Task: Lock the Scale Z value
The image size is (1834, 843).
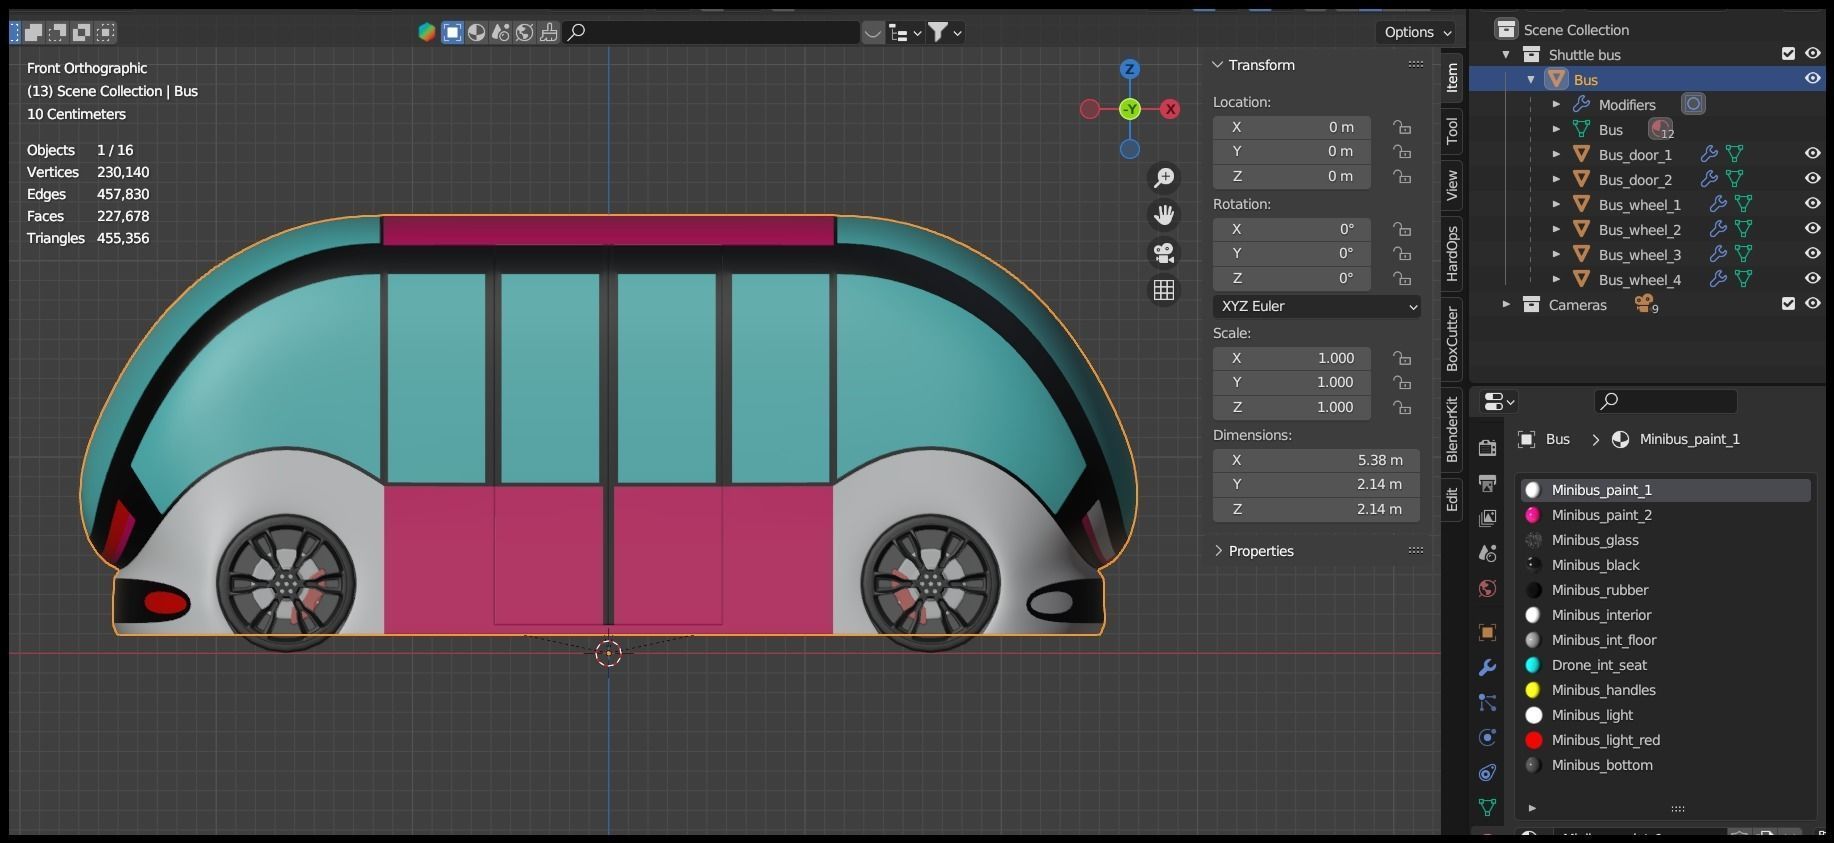Action: pyautogui.click(x=1403, y=407)
